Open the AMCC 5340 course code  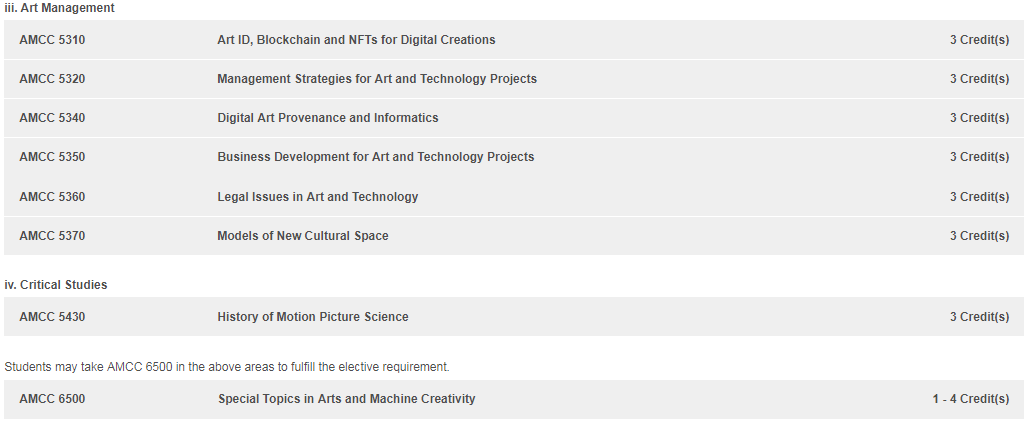(x=52, y=118)
